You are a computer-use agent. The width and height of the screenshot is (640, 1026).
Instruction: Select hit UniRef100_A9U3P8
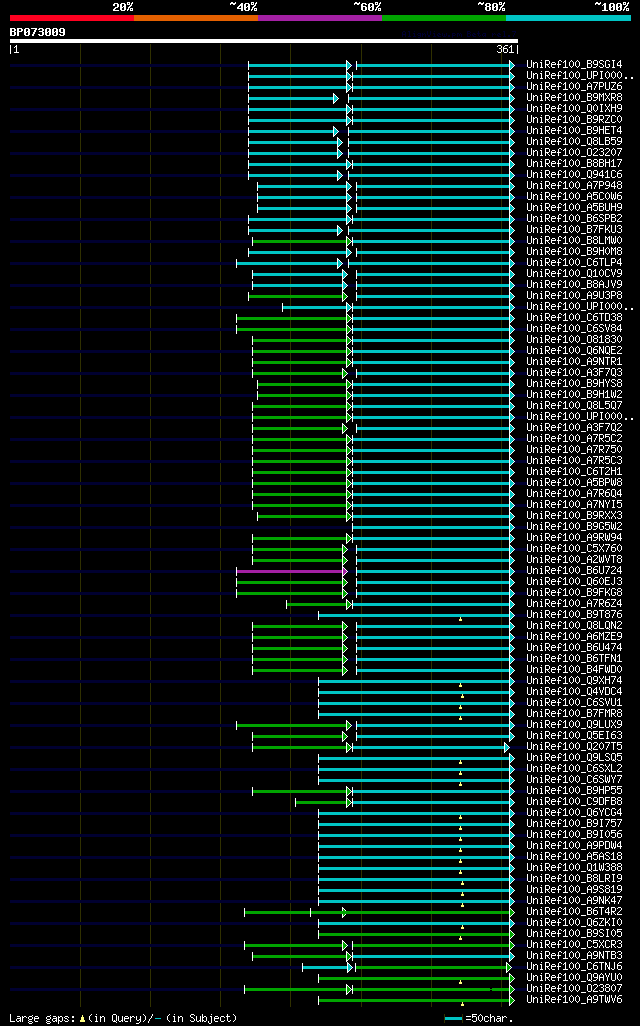pyautogui.click(x=575, y=296)
